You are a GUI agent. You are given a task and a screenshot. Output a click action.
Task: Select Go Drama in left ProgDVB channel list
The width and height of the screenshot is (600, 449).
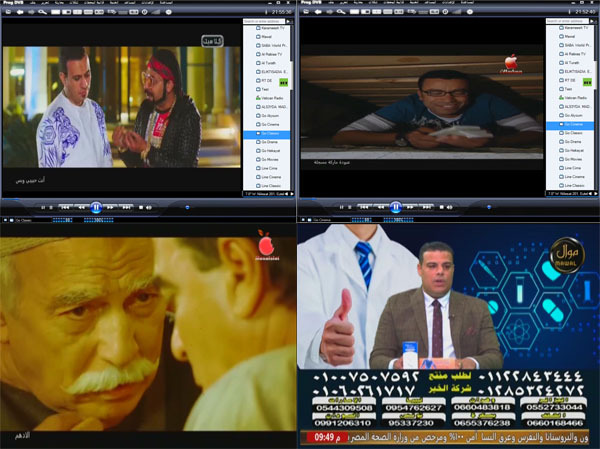click(x=267, y=142)
